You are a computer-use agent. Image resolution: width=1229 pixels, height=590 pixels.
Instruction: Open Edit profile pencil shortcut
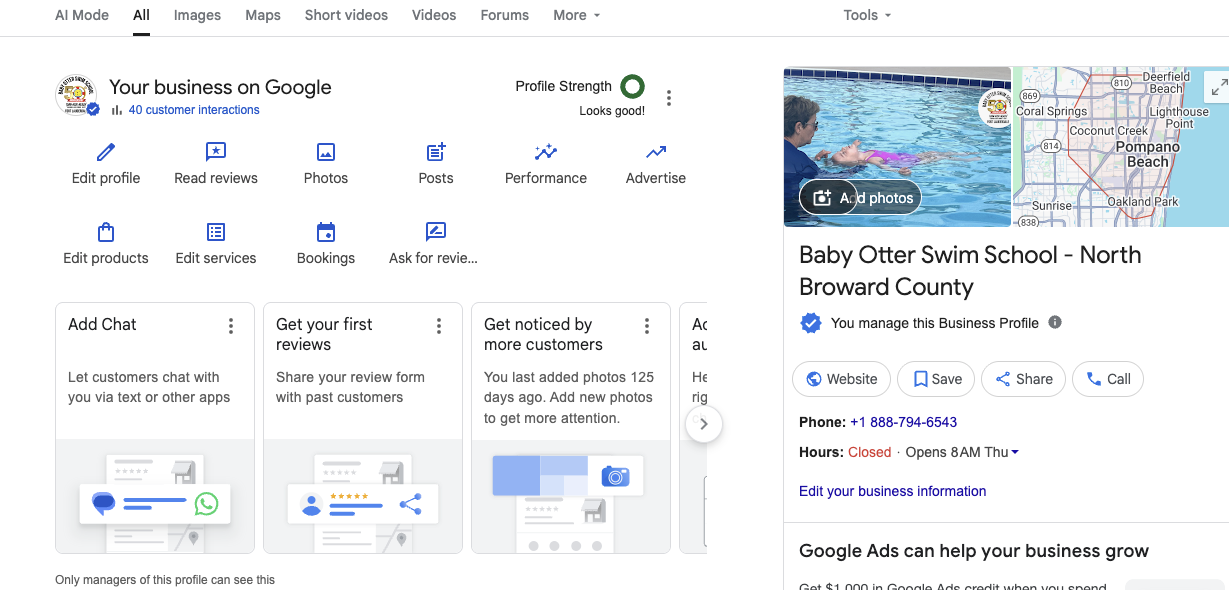coord(106,164)
